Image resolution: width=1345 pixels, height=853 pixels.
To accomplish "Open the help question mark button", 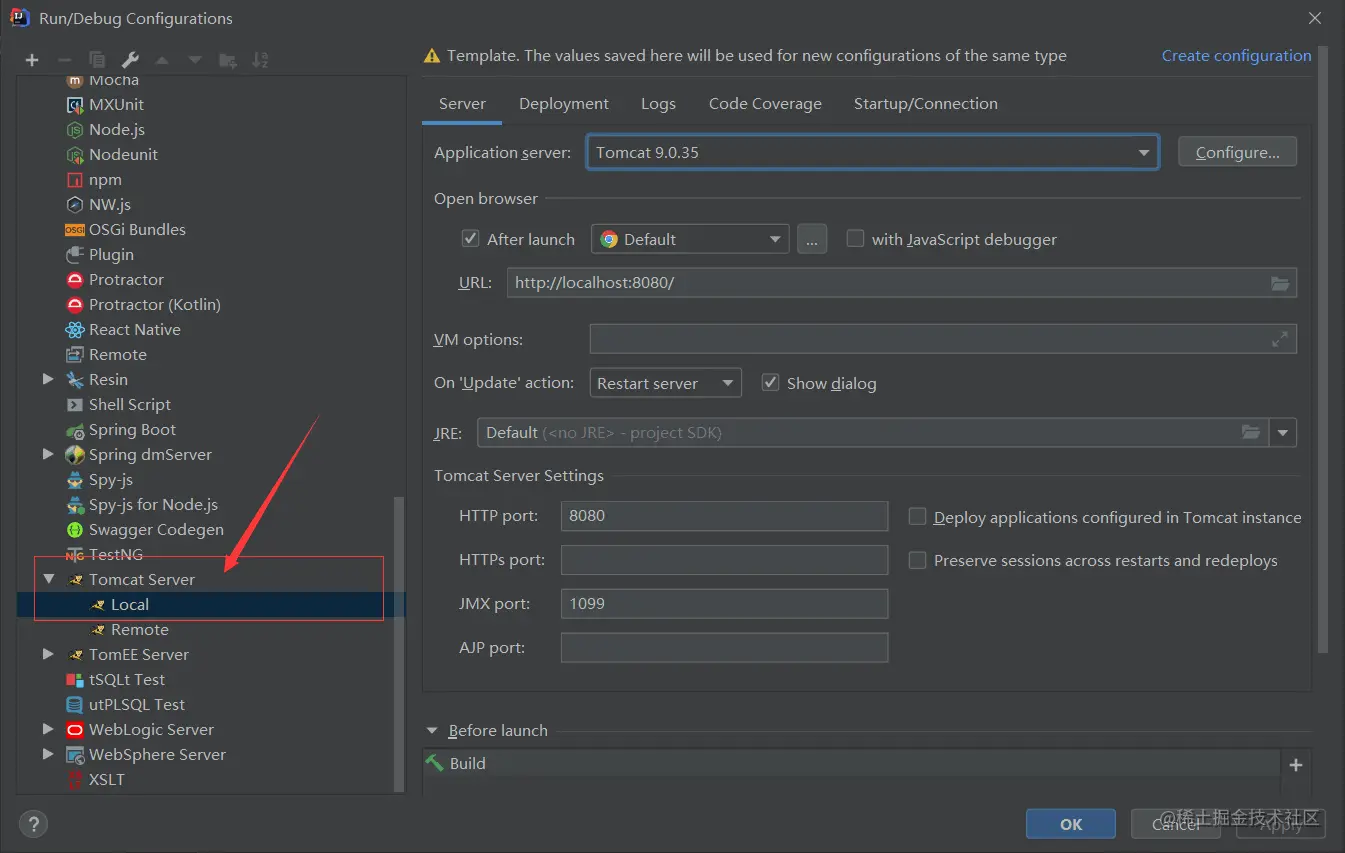I will click(33, 824).
